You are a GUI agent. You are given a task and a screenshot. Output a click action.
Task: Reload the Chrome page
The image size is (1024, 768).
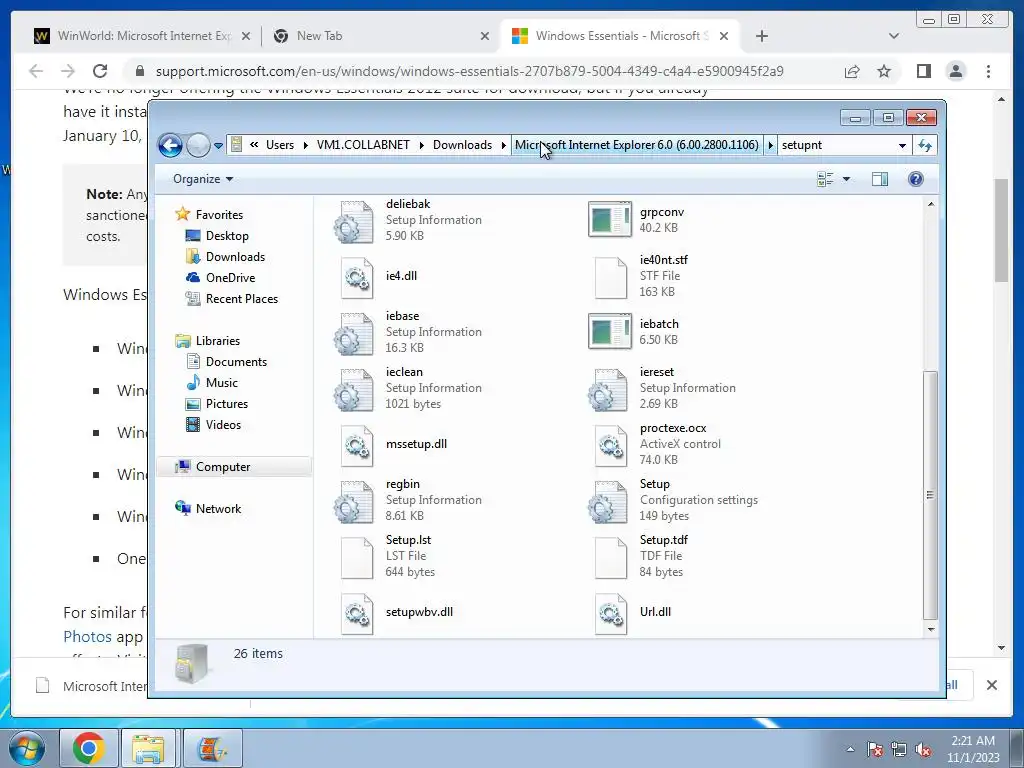(x=100, y=71)
